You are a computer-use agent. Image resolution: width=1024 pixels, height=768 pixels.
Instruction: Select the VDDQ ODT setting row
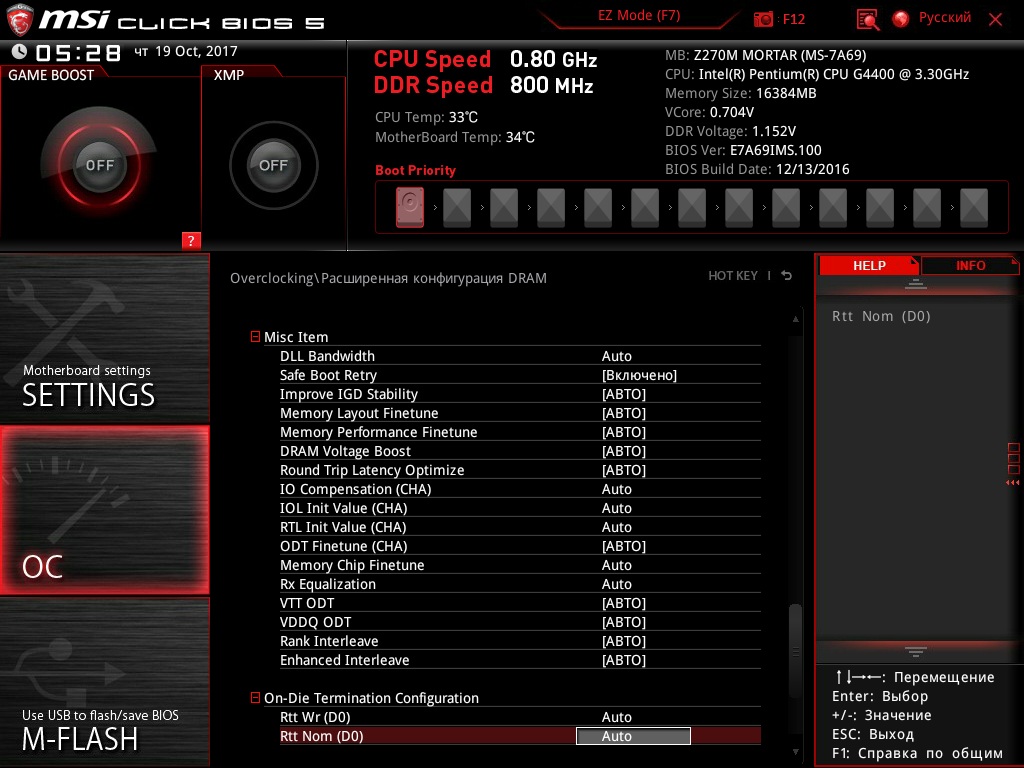[x=520, y=622]
